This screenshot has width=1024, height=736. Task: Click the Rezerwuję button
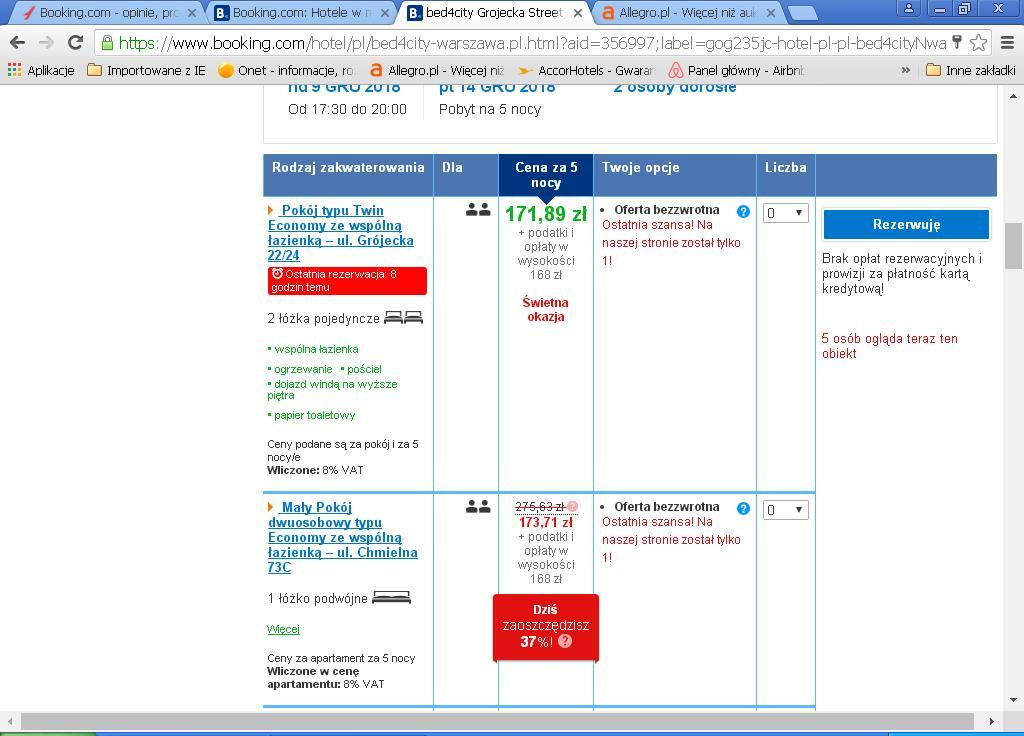click(x=906, y=225)
